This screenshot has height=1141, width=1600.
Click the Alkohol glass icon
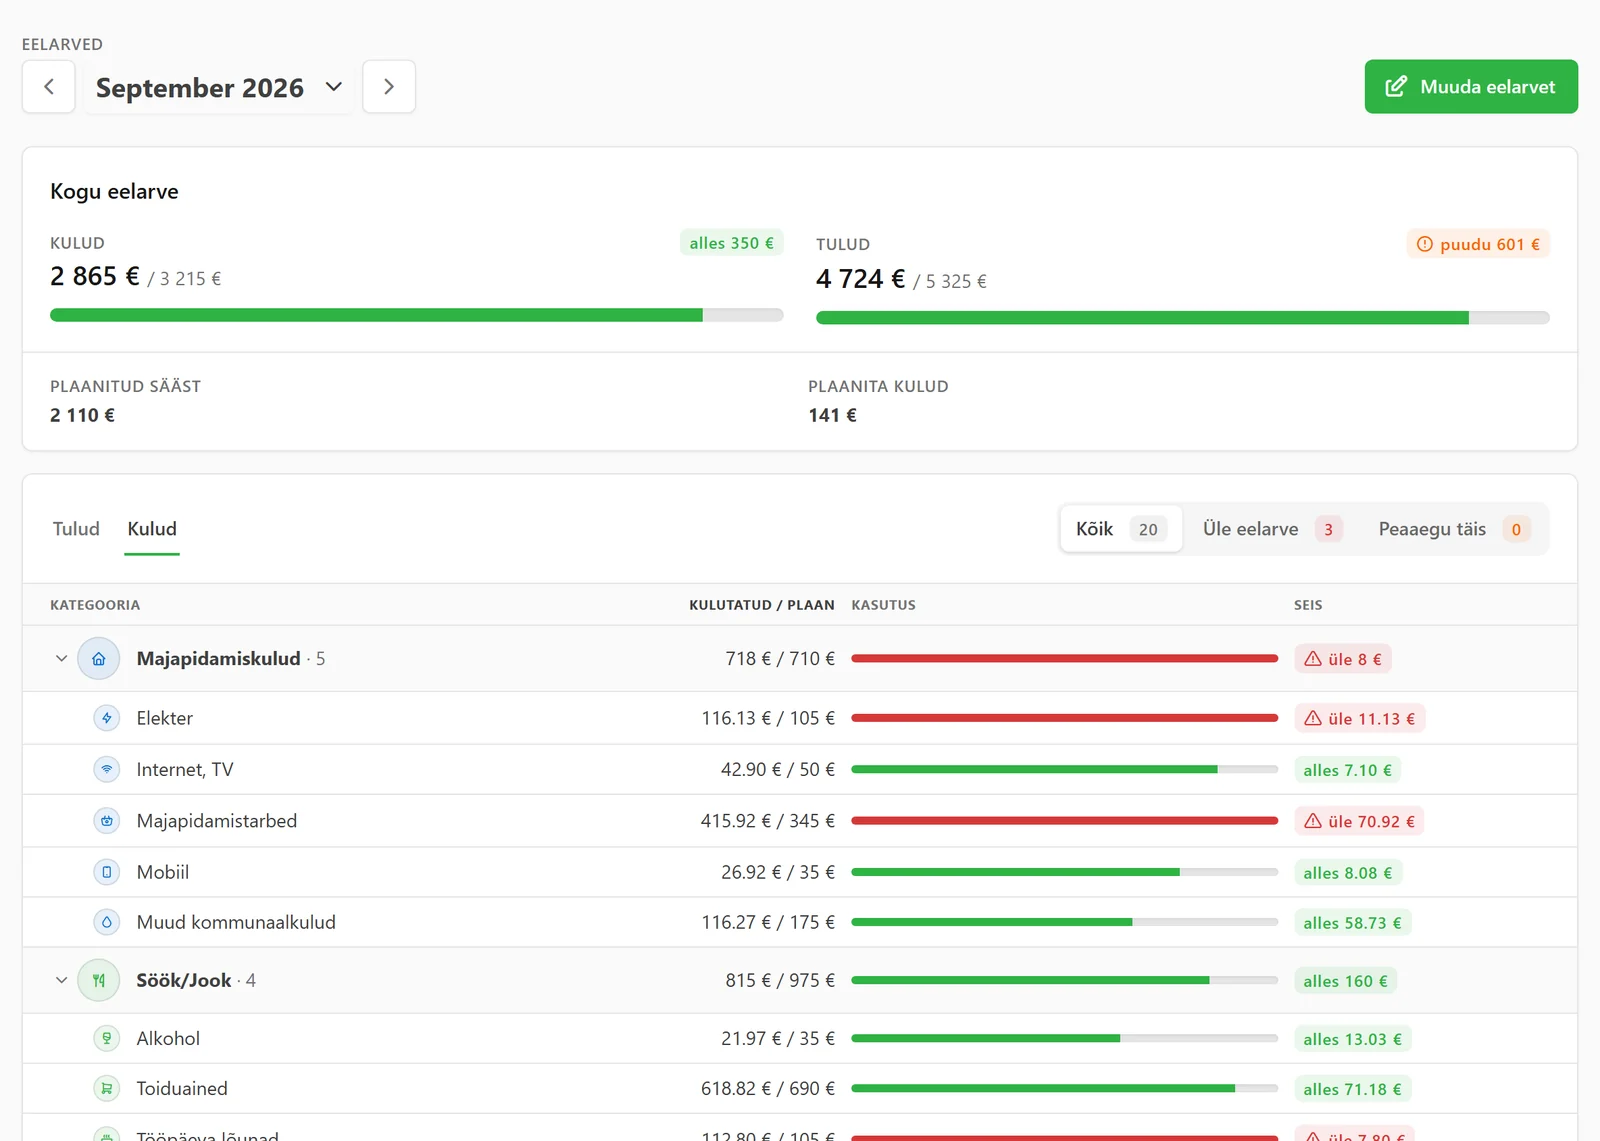(x=107, y=1038)
